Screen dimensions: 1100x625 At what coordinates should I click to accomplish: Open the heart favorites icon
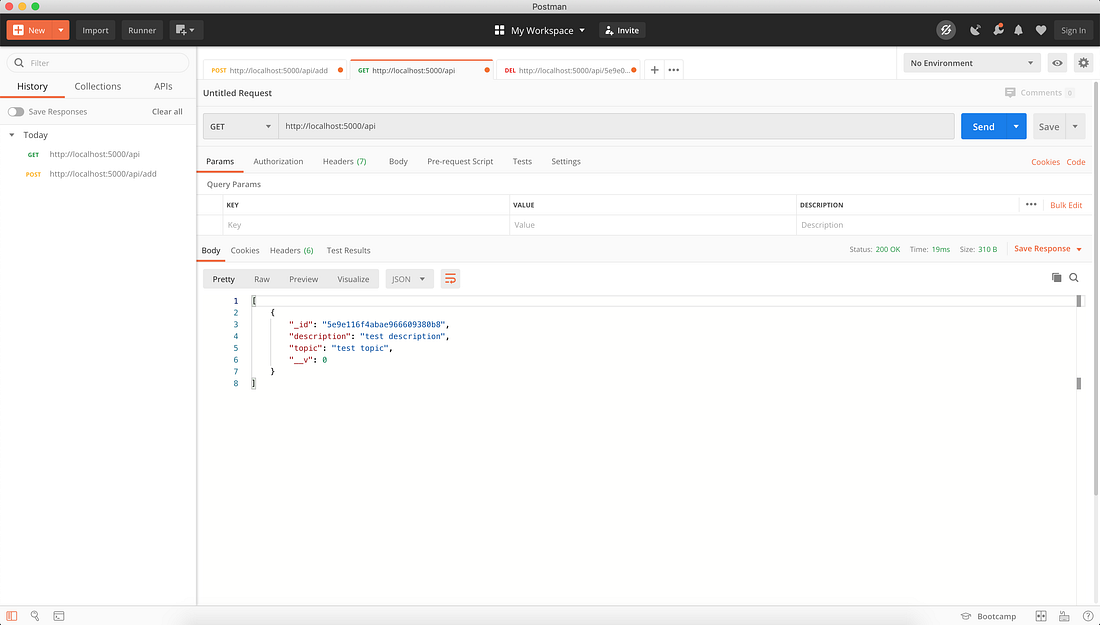pyautogui.click(x=1040, y=30)
